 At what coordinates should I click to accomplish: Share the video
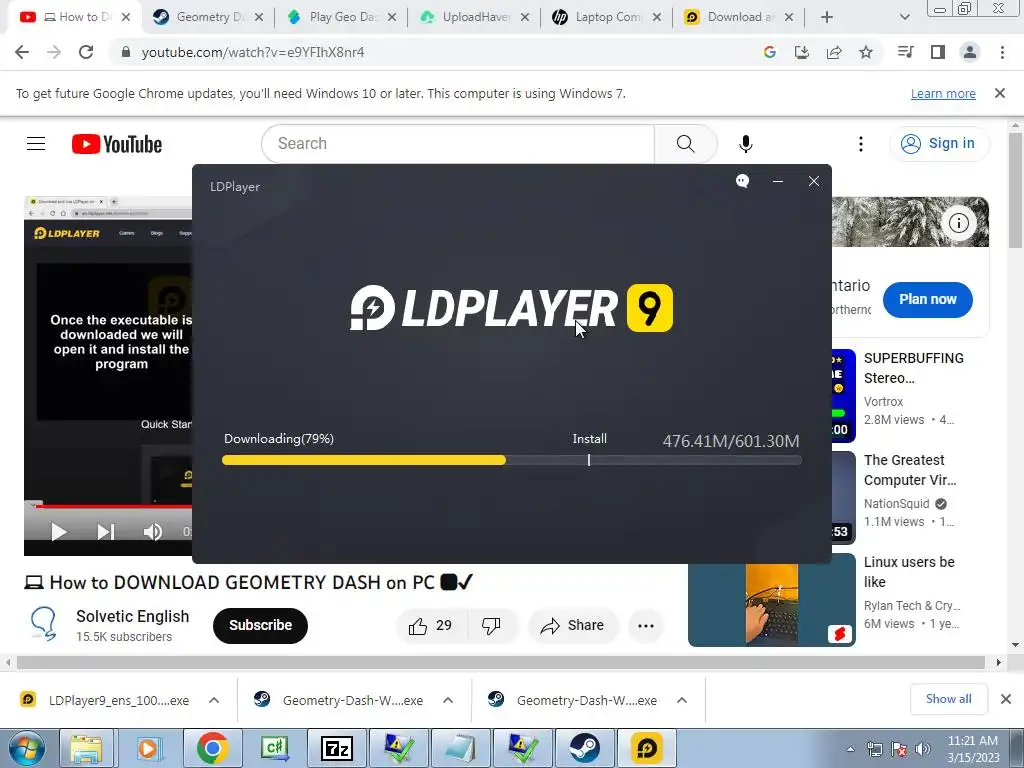(572, 626)
